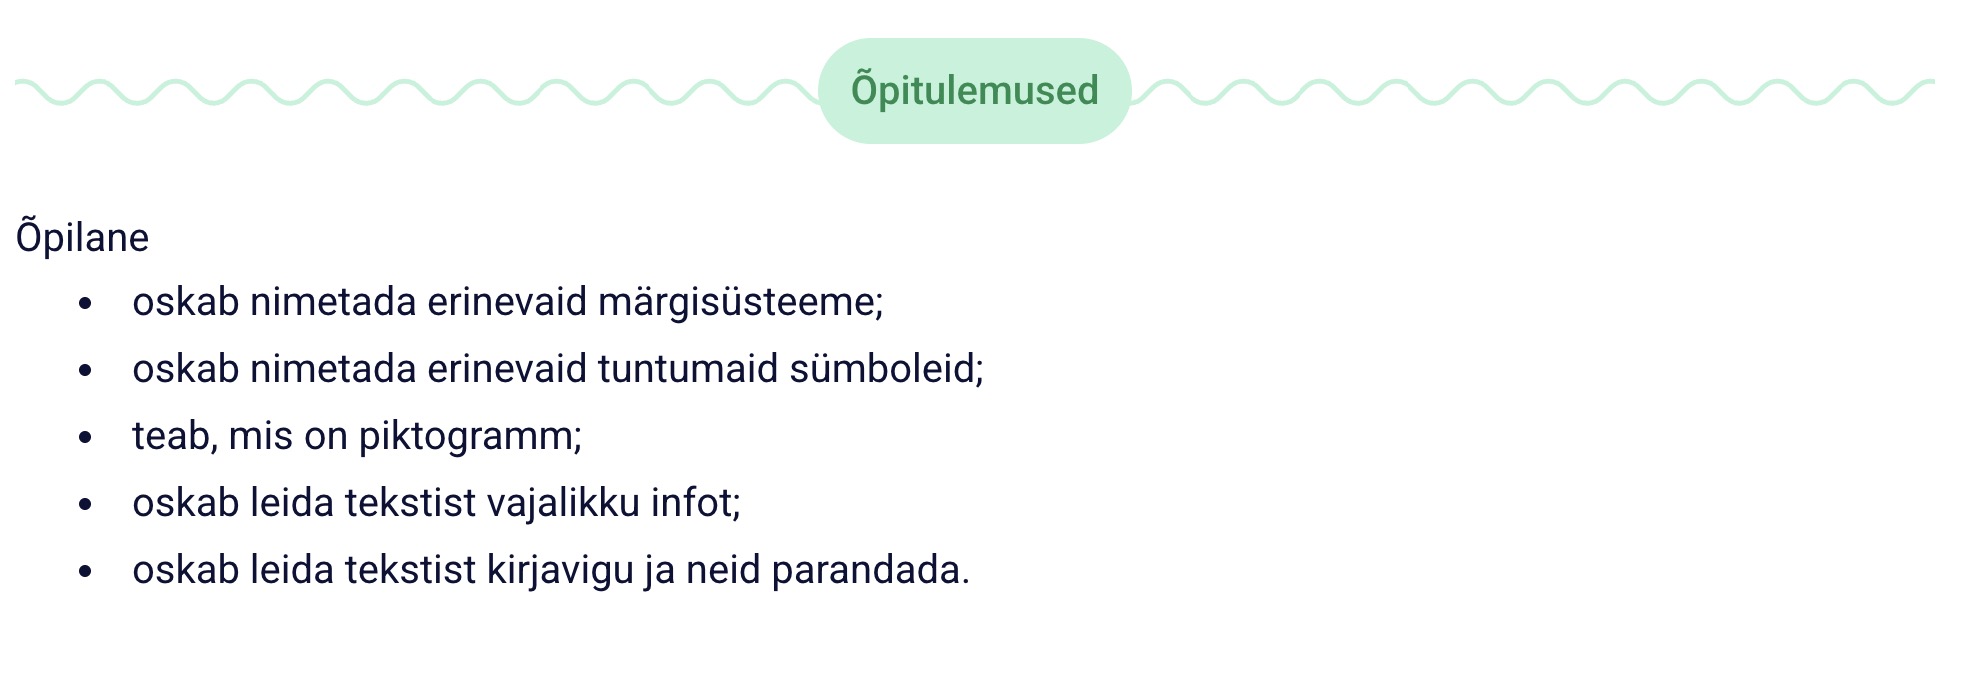Click the bullet before the sümboleid line
This screenshot has width=1968, height=688.
(x=85, y=370)
